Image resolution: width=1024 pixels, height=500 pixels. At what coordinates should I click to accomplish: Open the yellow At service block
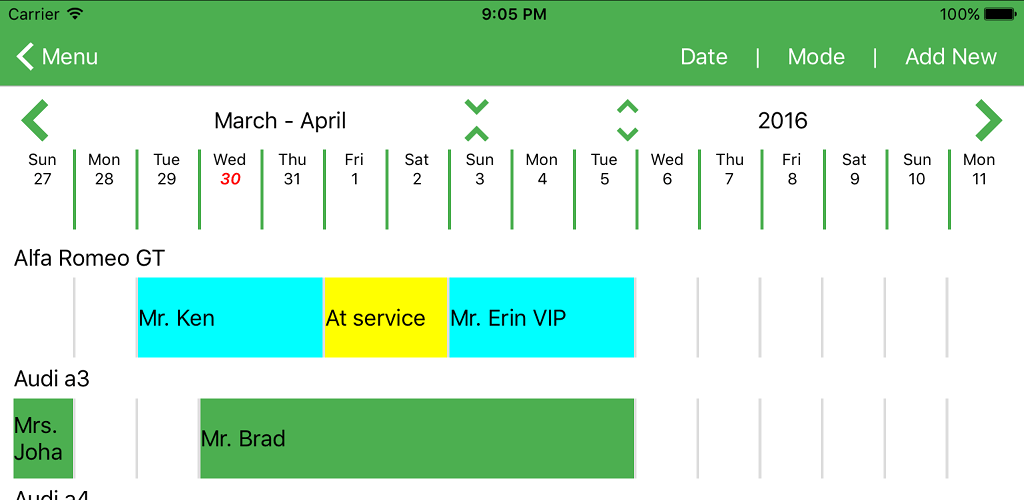click(386, 317)
